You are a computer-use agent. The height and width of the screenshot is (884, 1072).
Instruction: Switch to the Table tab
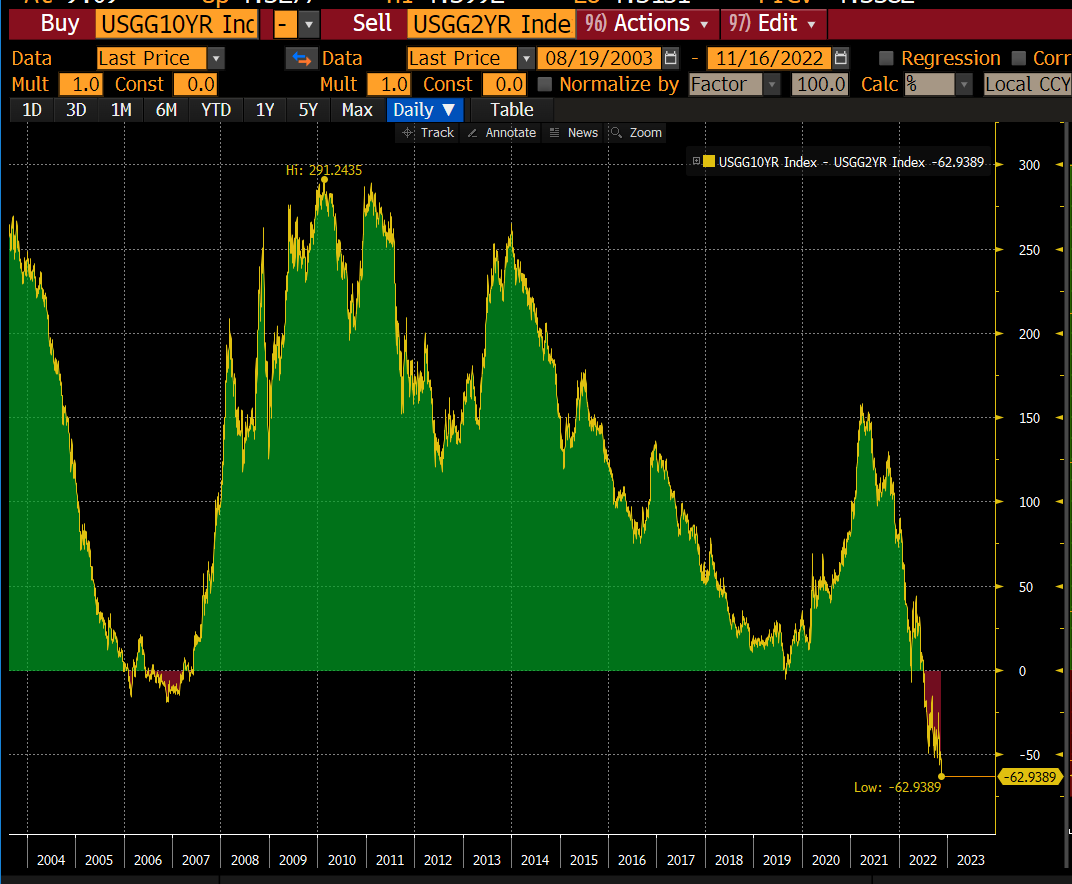click(510, 110)
